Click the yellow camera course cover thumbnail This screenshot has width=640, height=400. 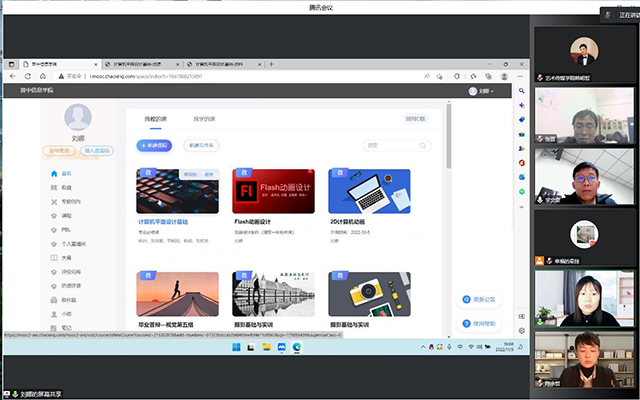coord(369,294)
